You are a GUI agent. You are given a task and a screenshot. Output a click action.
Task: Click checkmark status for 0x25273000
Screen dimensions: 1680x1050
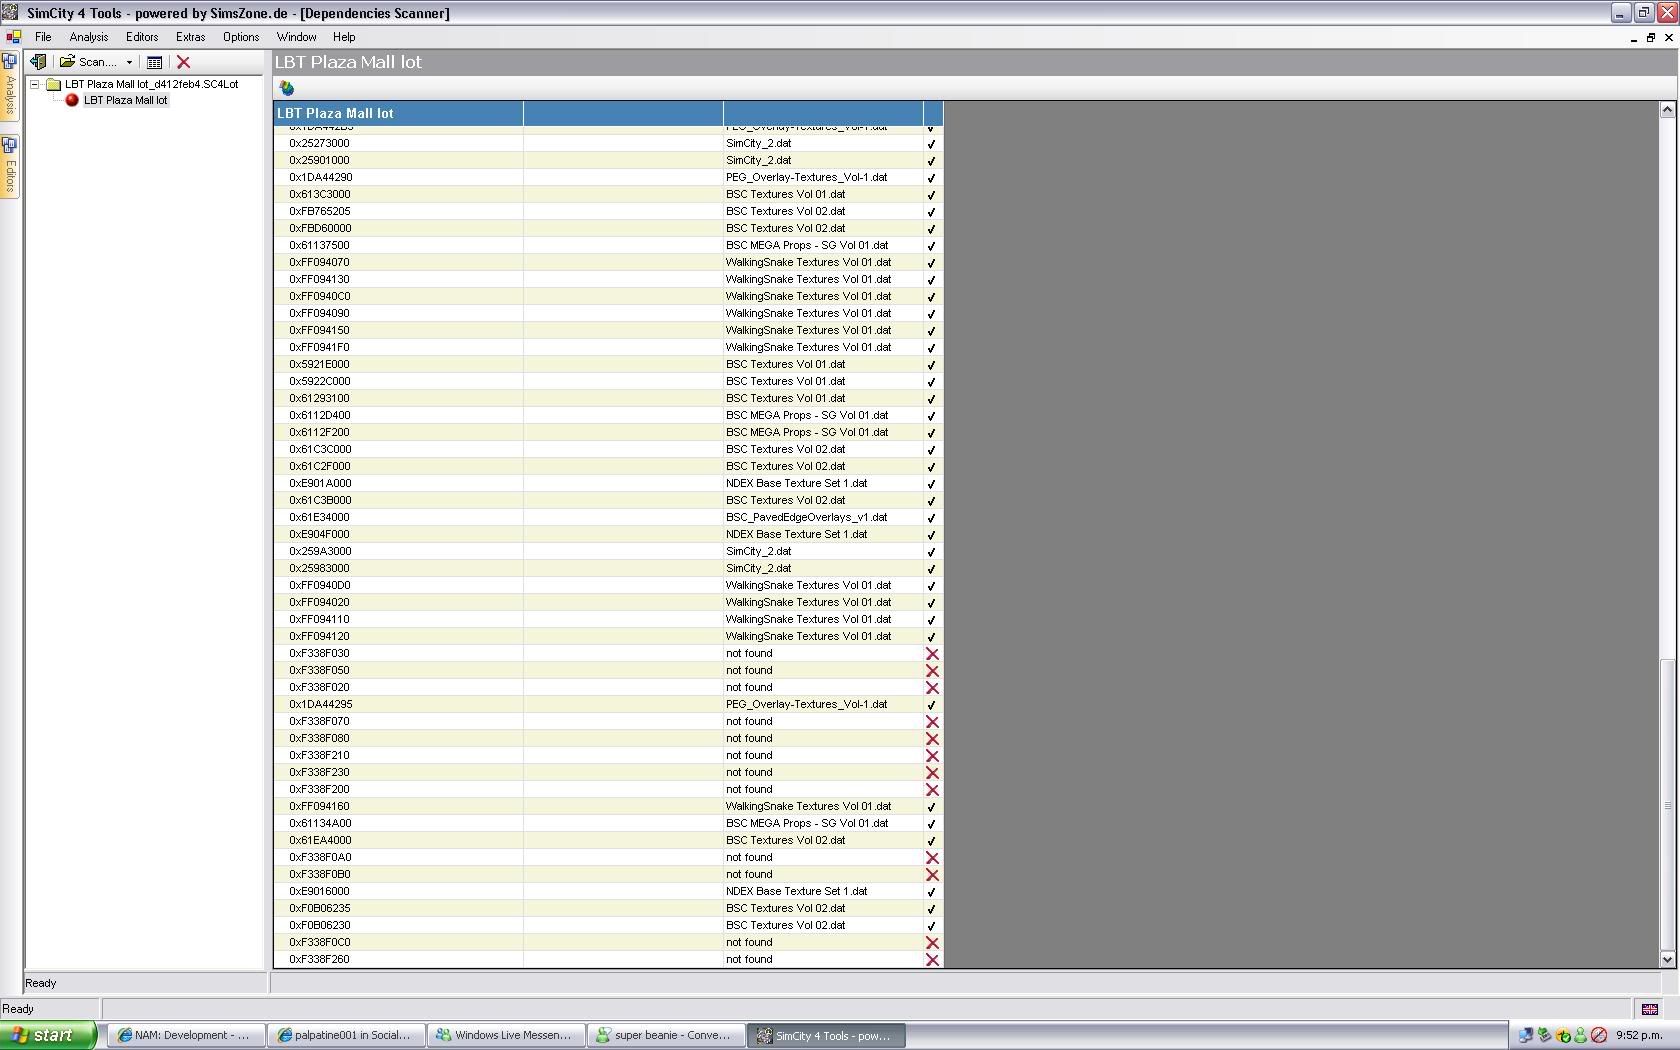click(x=931, y=144)
